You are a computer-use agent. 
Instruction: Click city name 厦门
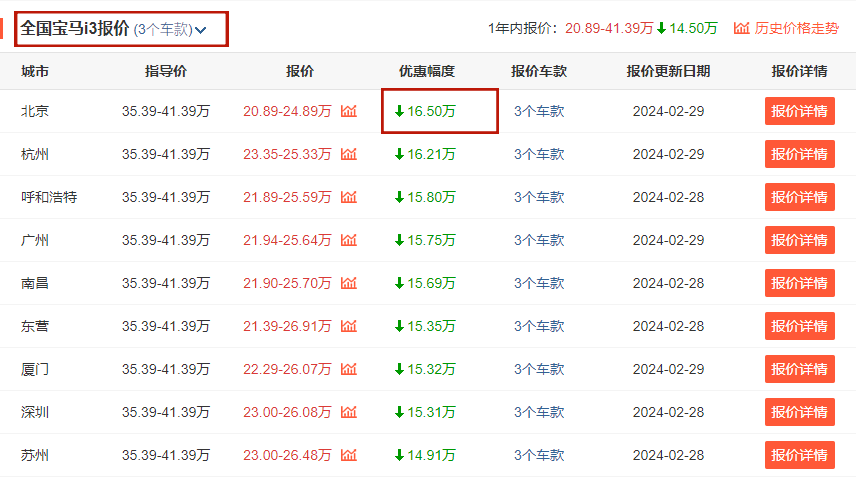click(35, 370)
